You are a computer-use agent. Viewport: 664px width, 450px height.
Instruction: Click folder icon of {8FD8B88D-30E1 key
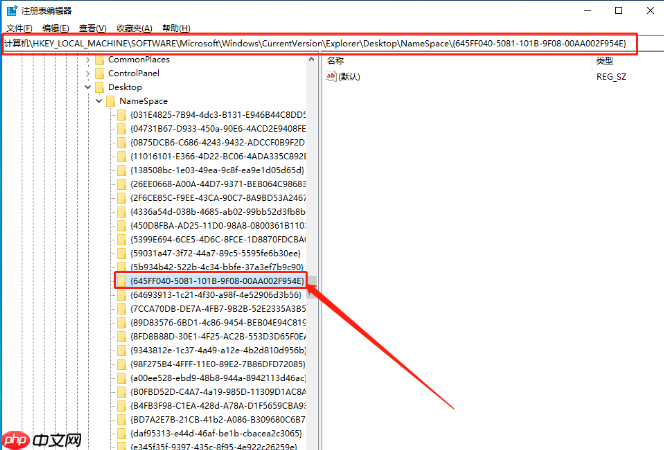pyautogui.click(x=122, y=337)
